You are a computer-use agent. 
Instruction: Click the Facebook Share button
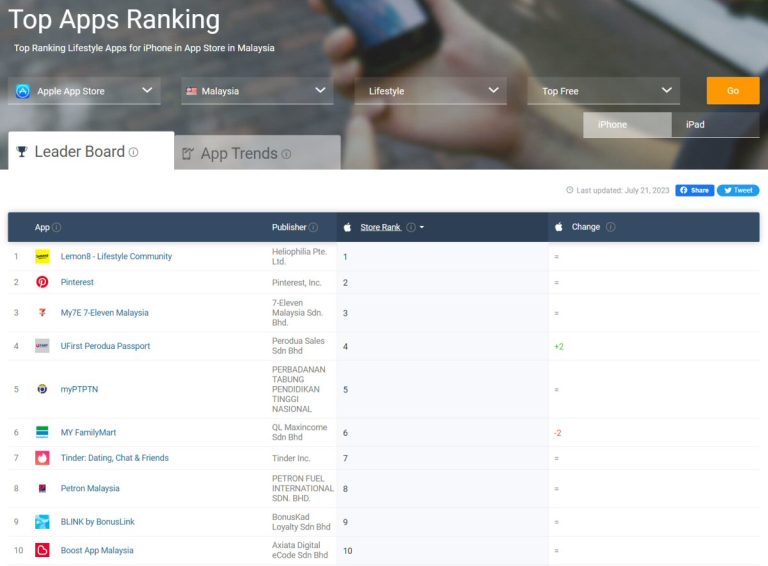tap(694, 190)
